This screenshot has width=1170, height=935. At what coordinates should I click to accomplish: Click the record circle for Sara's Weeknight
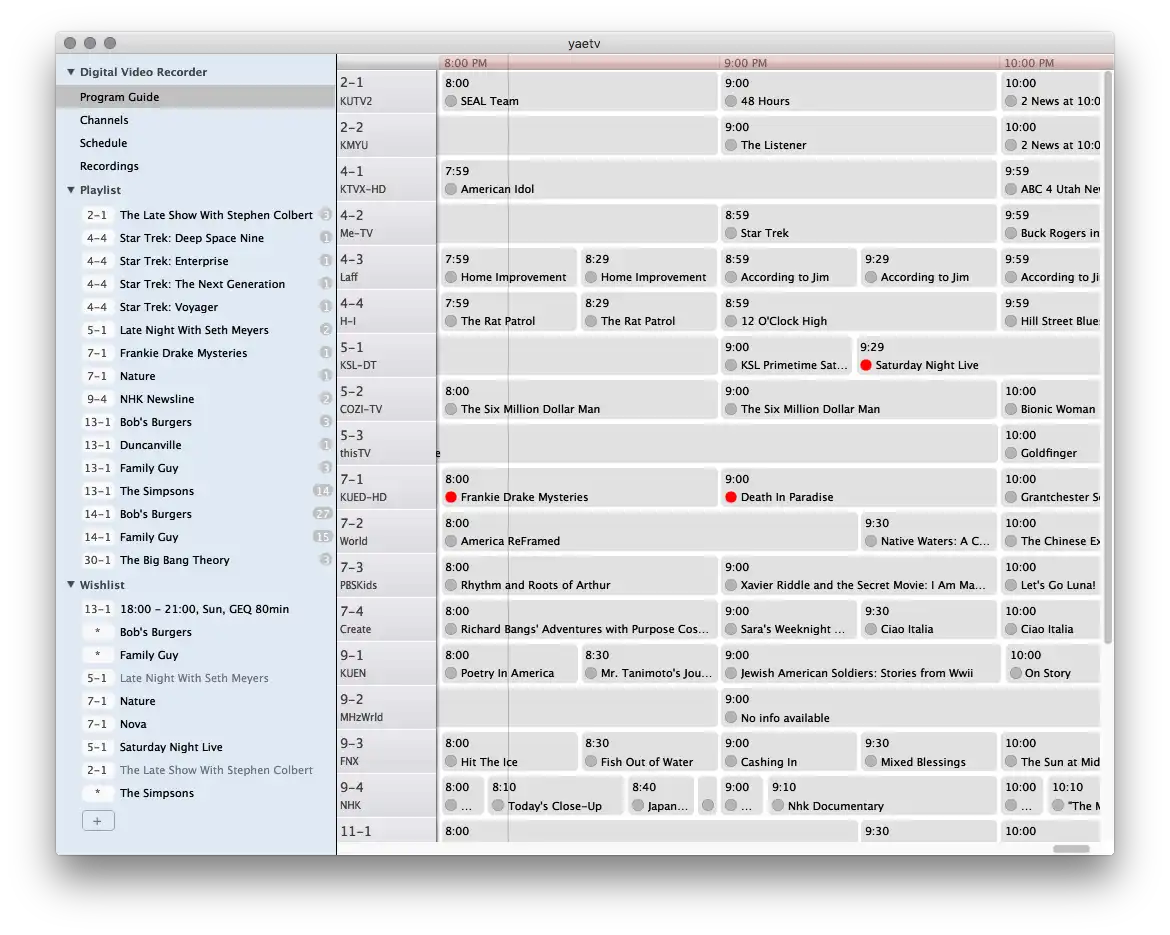(731, 629)
